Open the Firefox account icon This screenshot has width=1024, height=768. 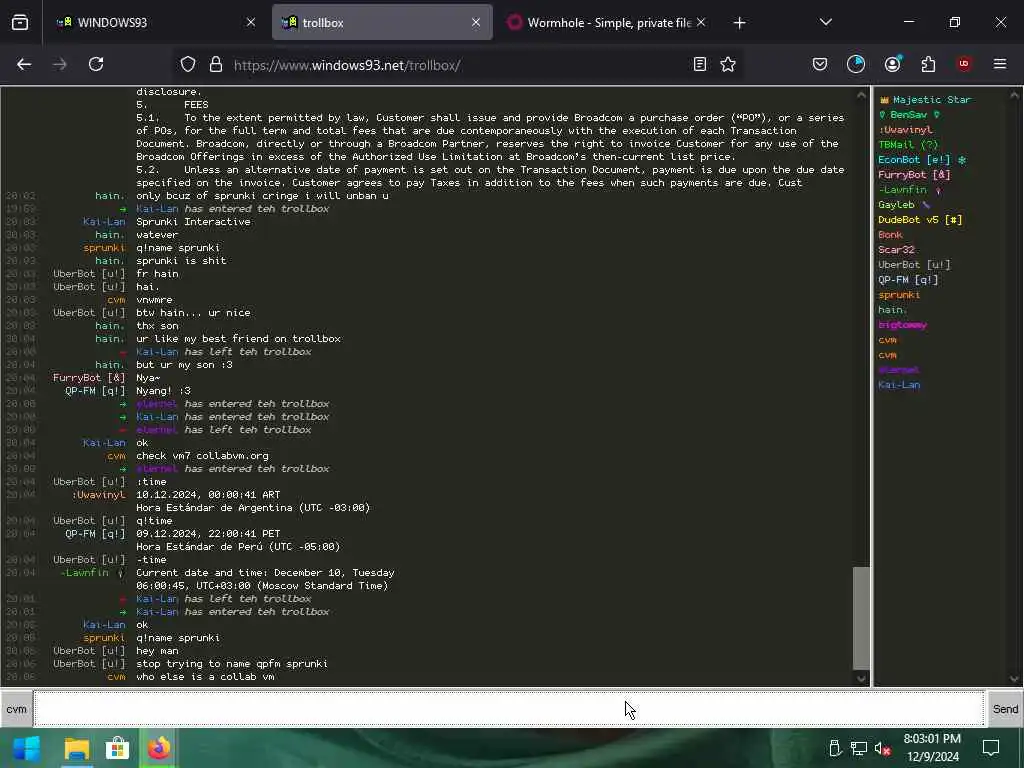point(892,64)
